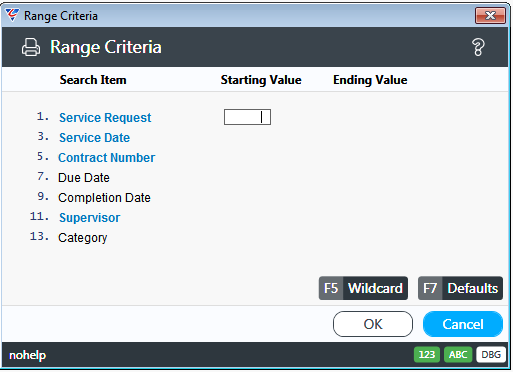
Task: Click the Category search item
Action: pyautogui.click(x=82, y=238)
